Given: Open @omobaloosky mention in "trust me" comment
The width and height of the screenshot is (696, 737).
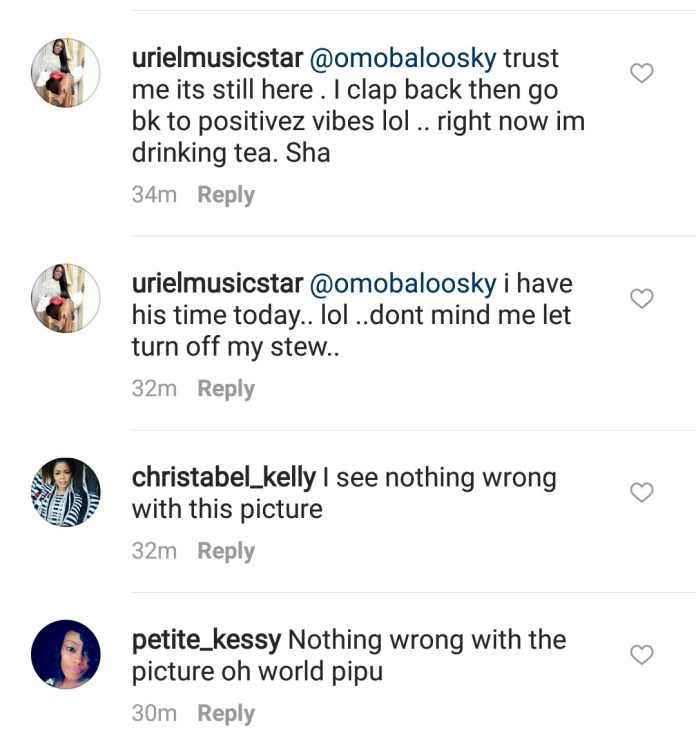Looking at the screenshot, I should pos(404,58).
